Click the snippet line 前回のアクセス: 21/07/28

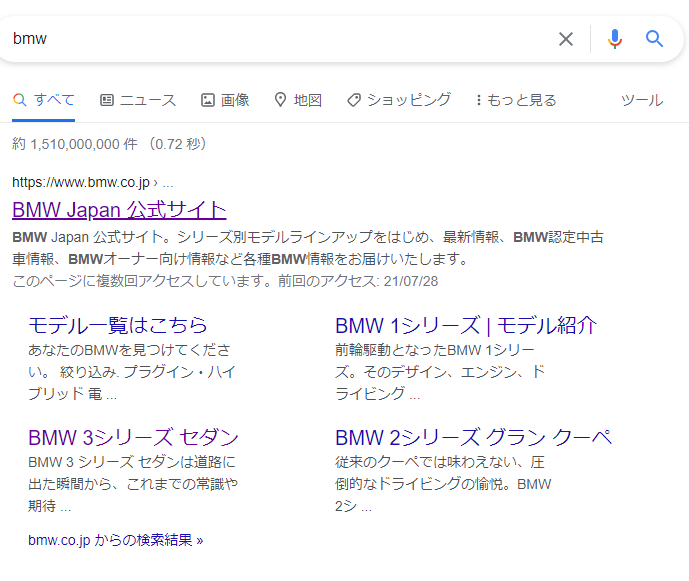pyautogui.click(x=358, y=281)
